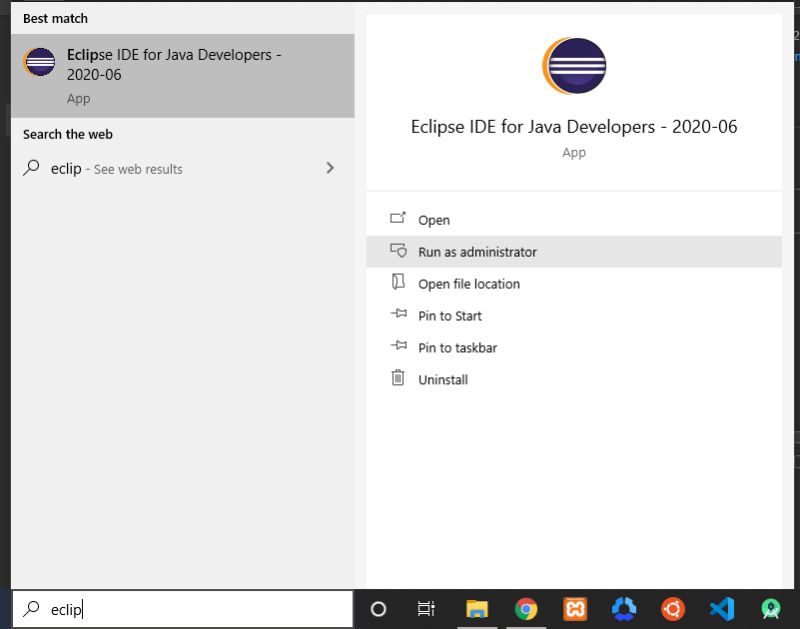Image resolution: width=800 pixels, height=629 pixels.
Task: Click the Uninstall trash icon
Action: coord(397,379)
